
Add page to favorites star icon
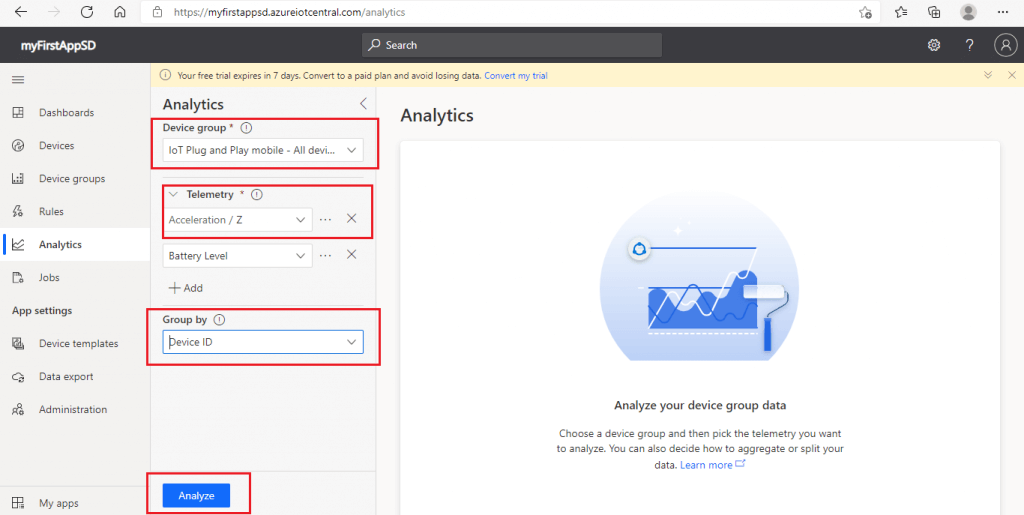[x=865, y=12]
